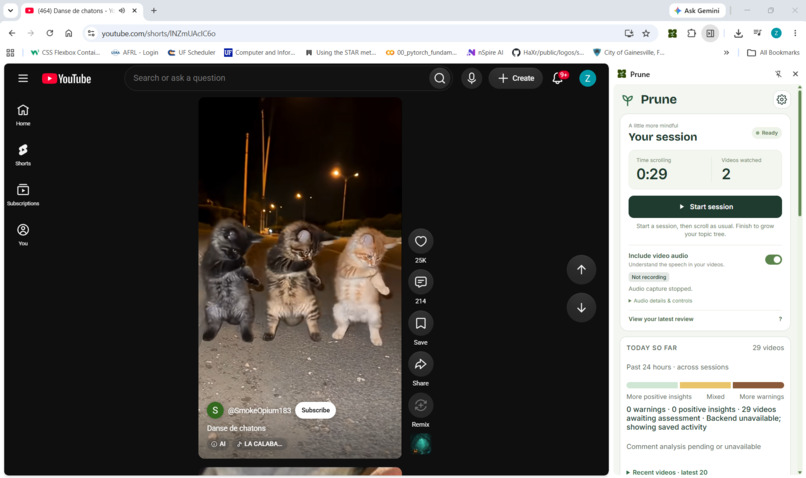
Task: Bookmark this page with star icon
Action: (x=646, y=33)
